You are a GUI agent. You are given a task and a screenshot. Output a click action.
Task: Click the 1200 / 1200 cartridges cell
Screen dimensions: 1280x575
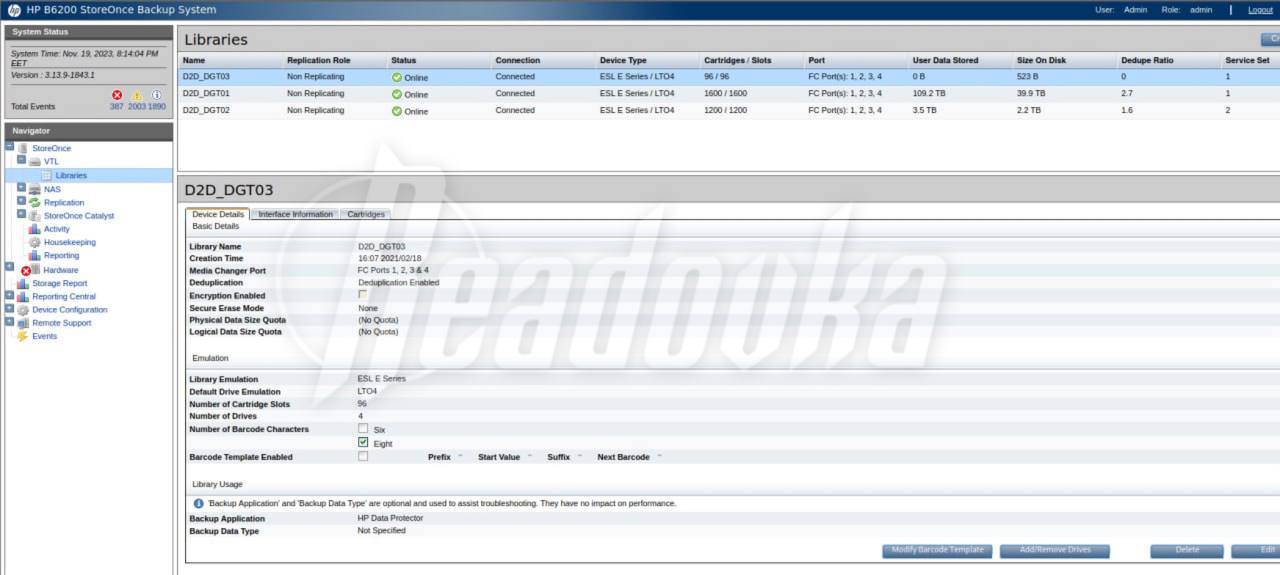725,110
